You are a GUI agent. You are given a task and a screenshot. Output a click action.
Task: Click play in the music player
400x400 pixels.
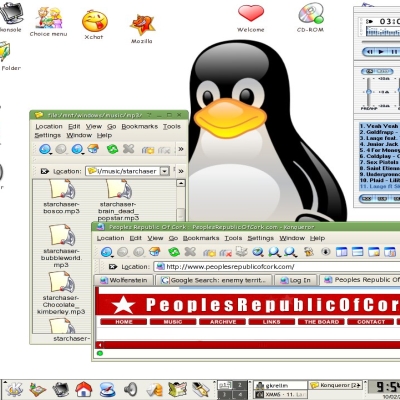(x=381, y=52)
